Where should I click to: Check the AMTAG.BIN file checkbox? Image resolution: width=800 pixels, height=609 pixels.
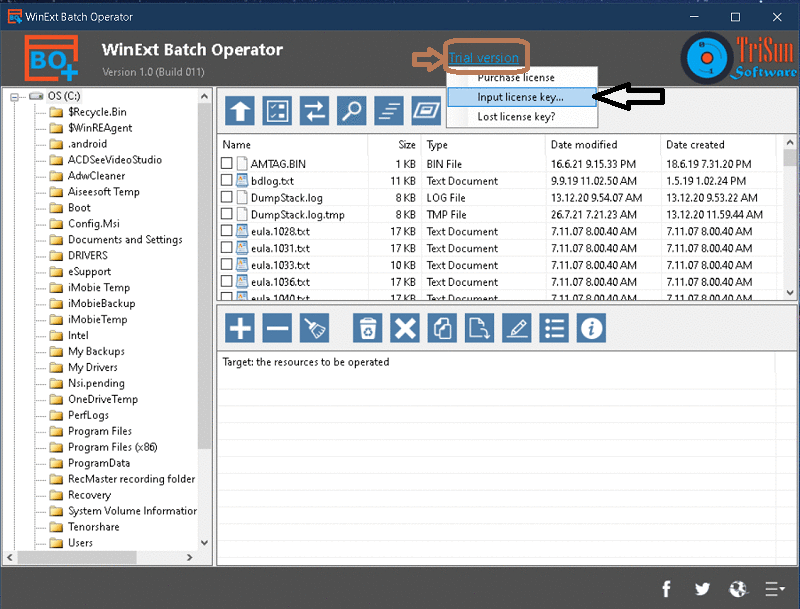(x=225, y=164)
